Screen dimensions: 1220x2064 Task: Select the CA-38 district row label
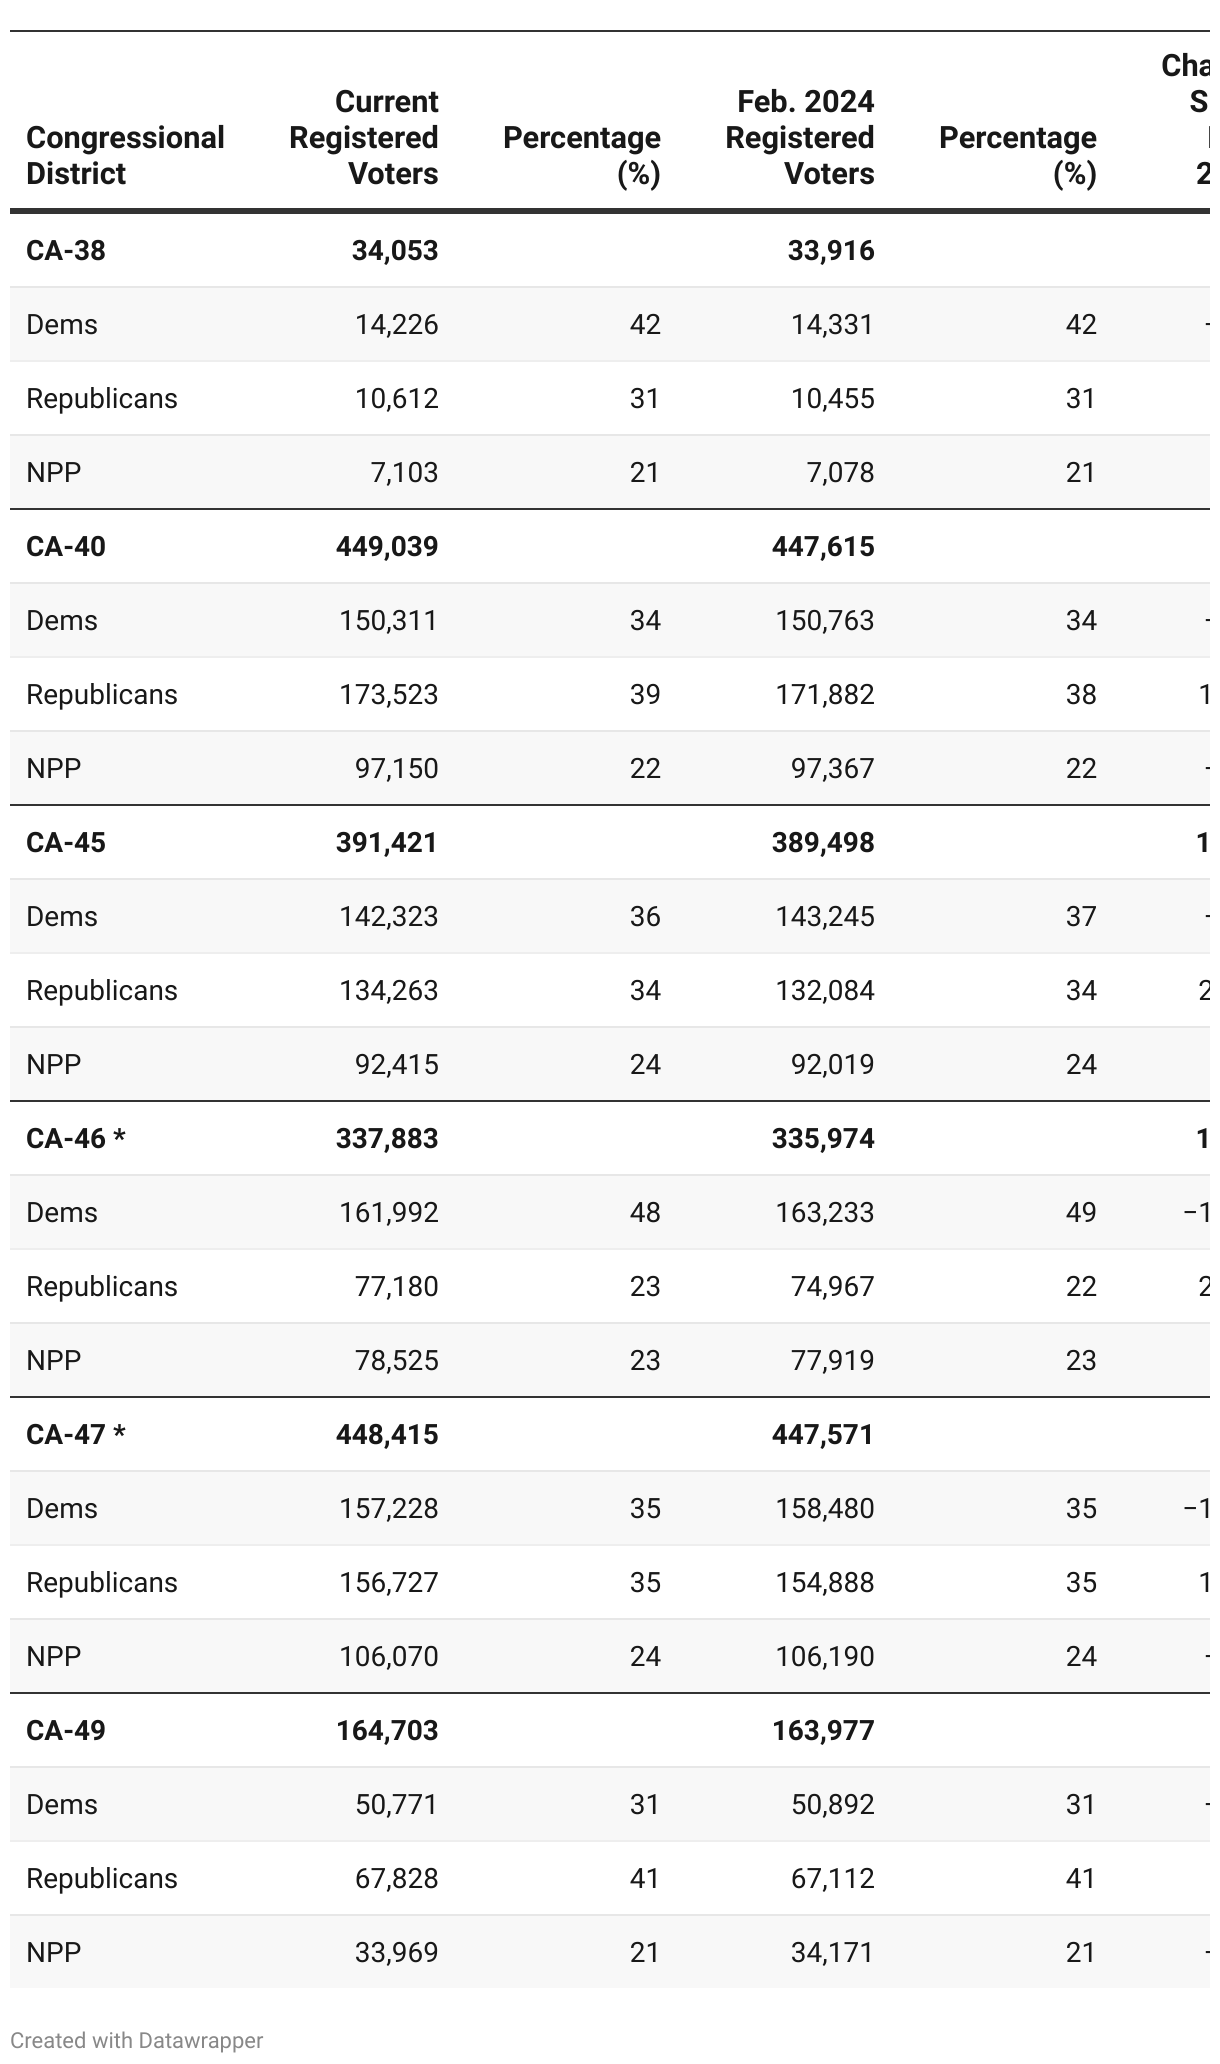point(66,250)
